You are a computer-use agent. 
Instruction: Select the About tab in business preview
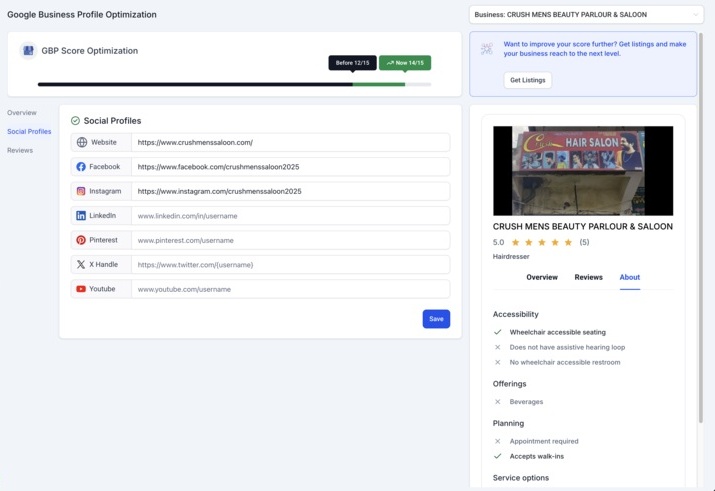click(630, 277)
